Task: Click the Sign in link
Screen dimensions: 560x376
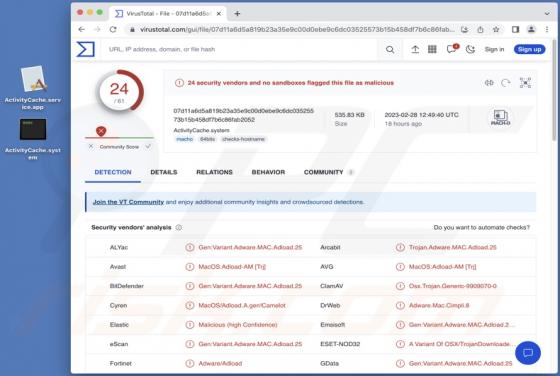Action: tap(494, 49)
